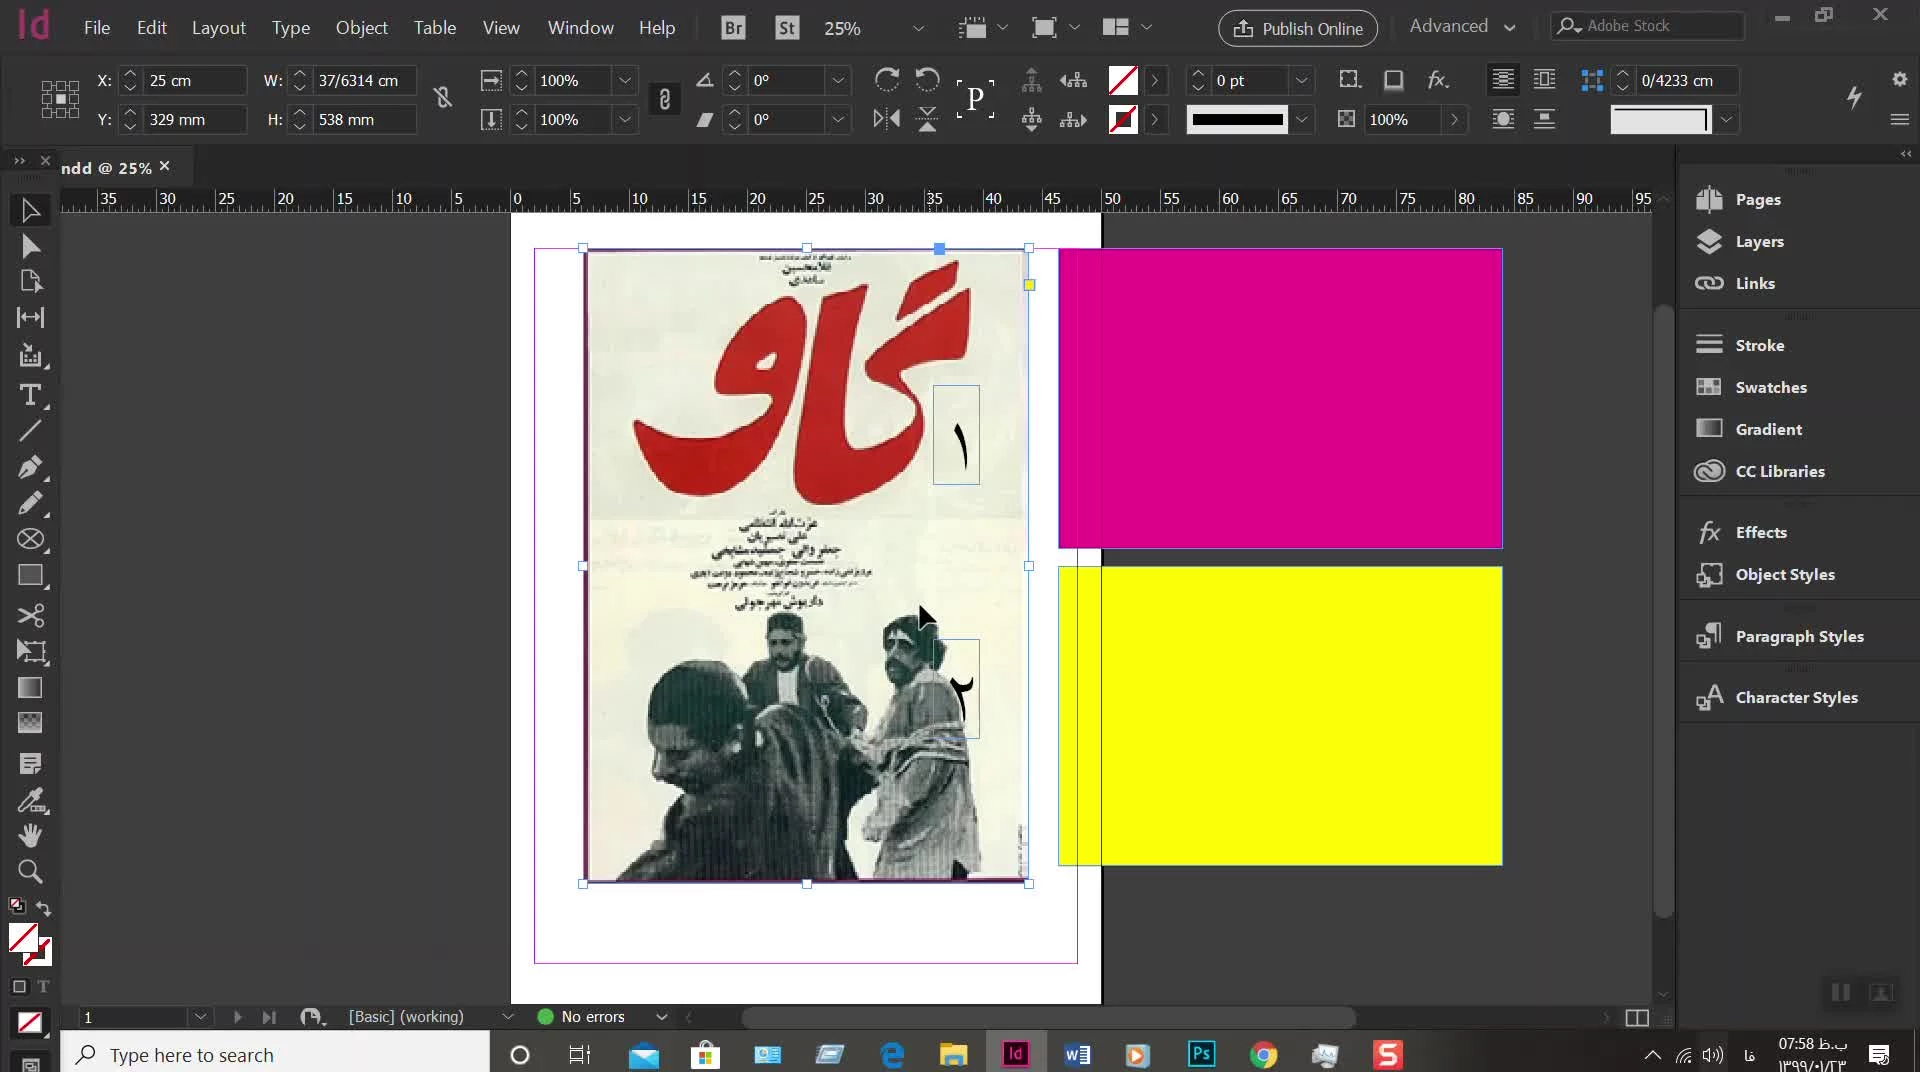Click Publish Online button
Viewport: 1920px width, 1072px height.
tap(1297, 28)
